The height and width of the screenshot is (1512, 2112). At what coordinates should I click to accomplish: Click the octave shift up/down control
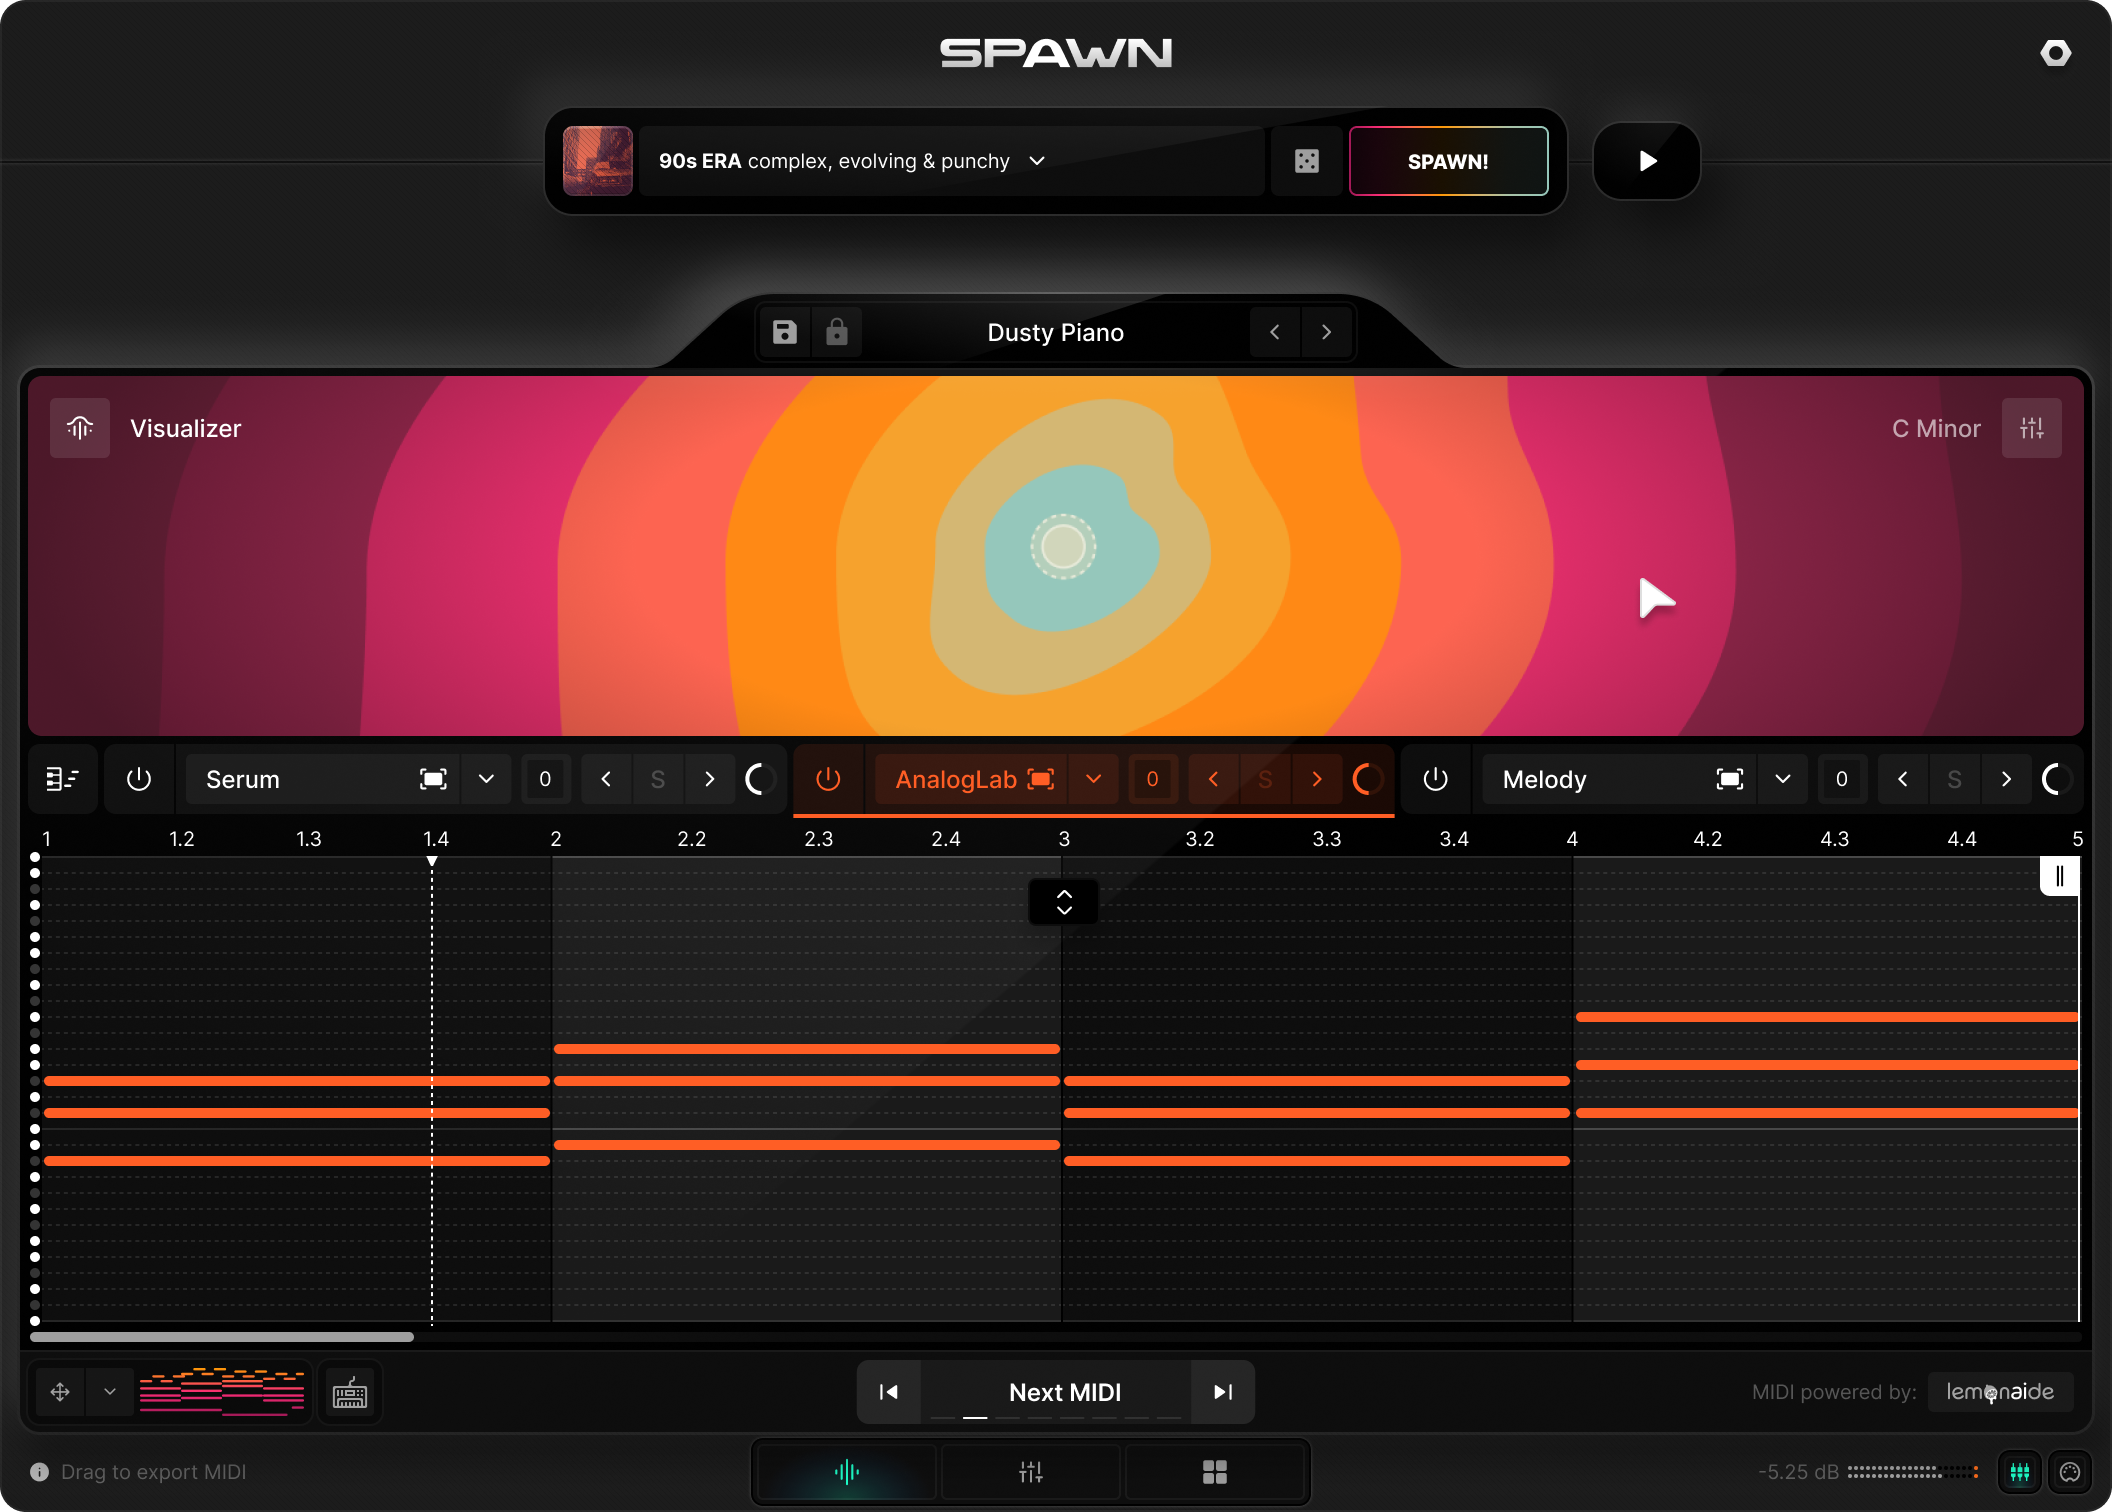pos(1064,902)
